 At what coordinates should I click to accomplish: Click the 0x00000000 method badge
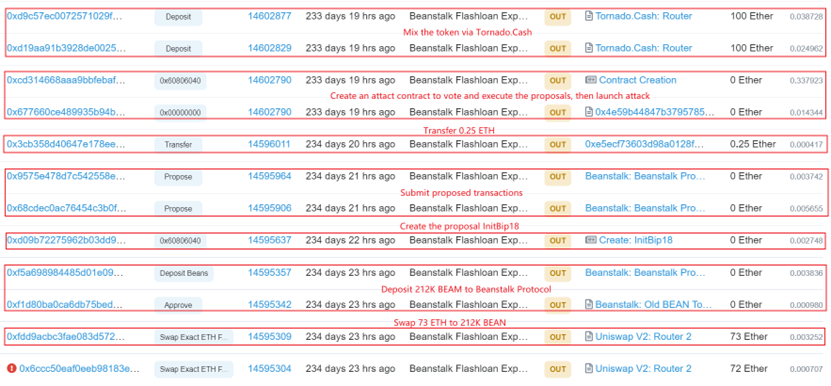(x=180, y=113)
